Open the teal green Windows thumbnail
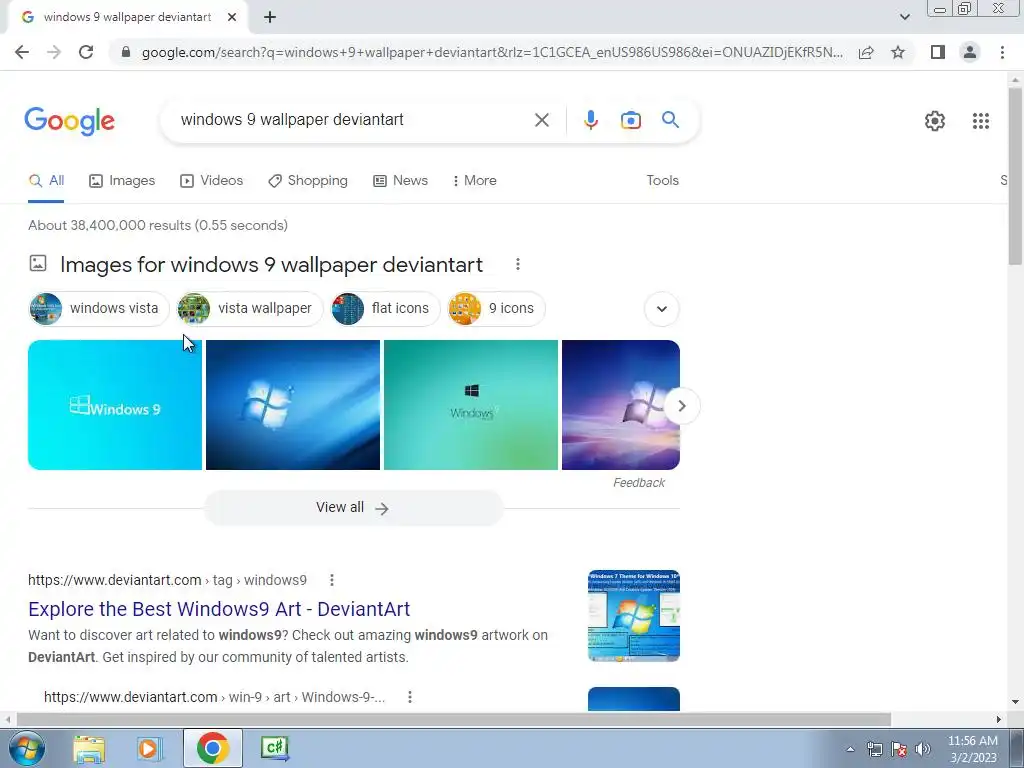1024x768 pixels. [x=471, y=405]
